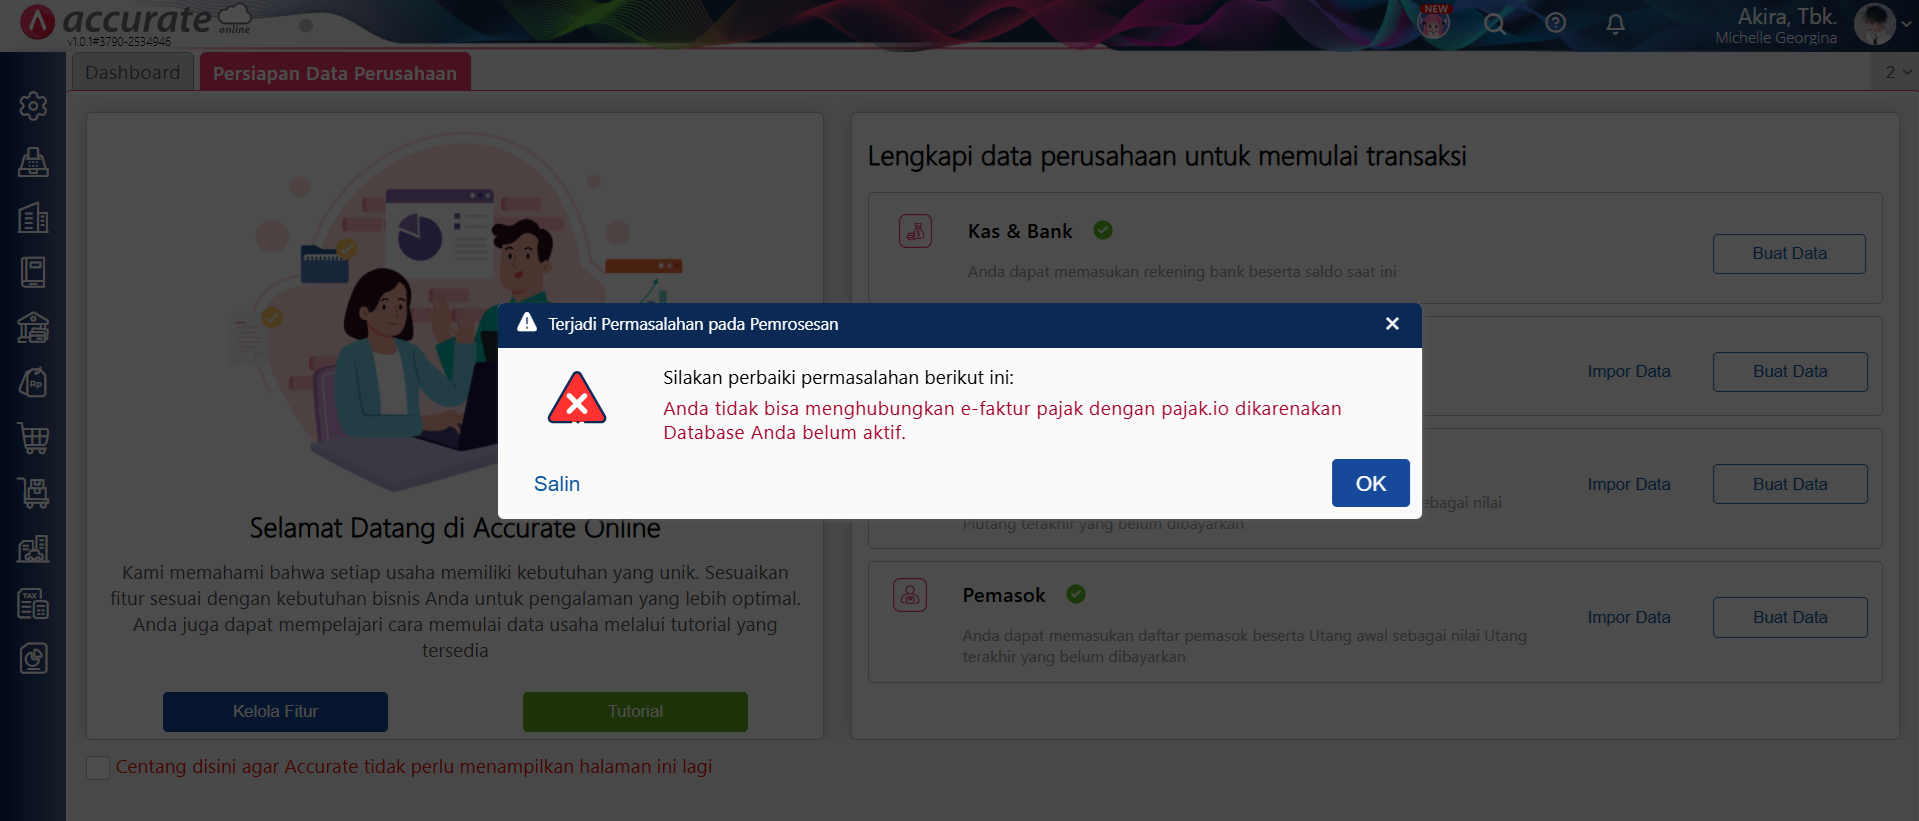The image size is (1919, 821).
Task: Expand the user profile dropdown arrow
Action: pyautogui.click(x=1906, y=25)
